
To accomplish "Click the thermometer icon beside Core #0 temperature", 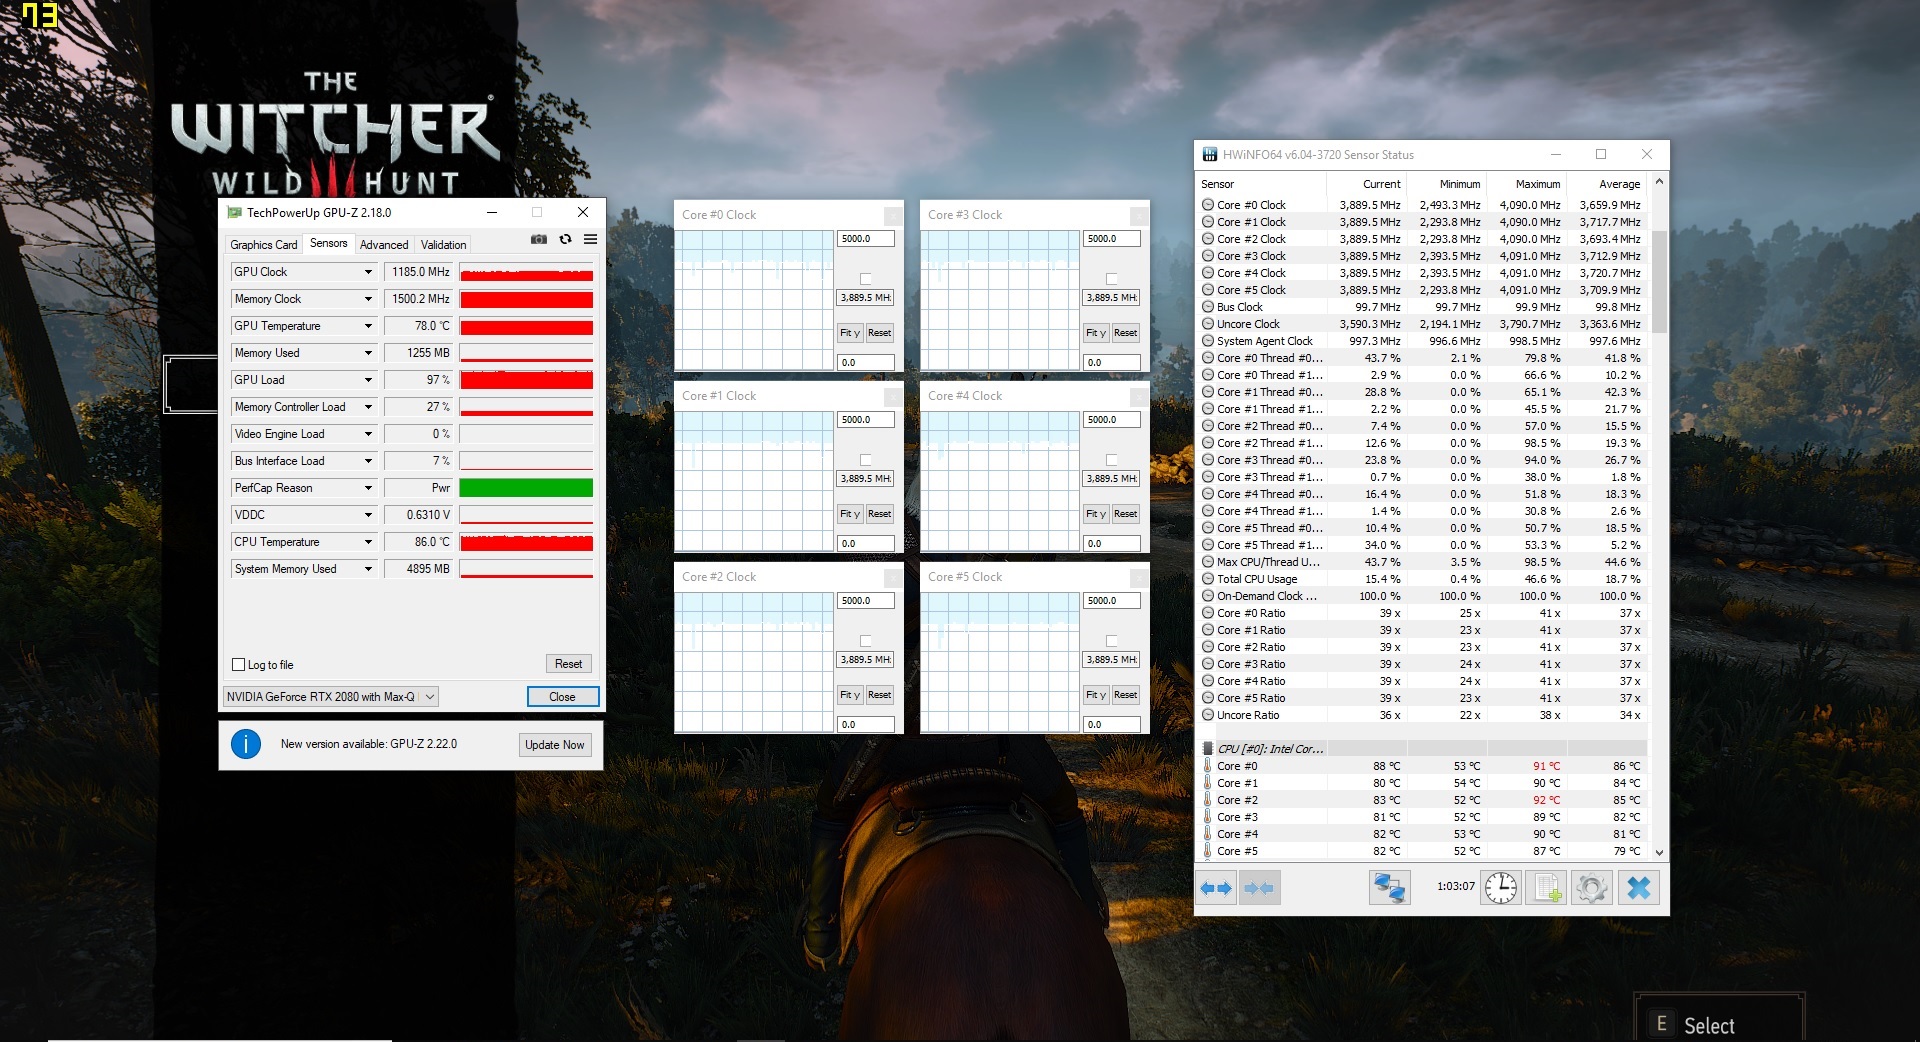I will 1208,766.
